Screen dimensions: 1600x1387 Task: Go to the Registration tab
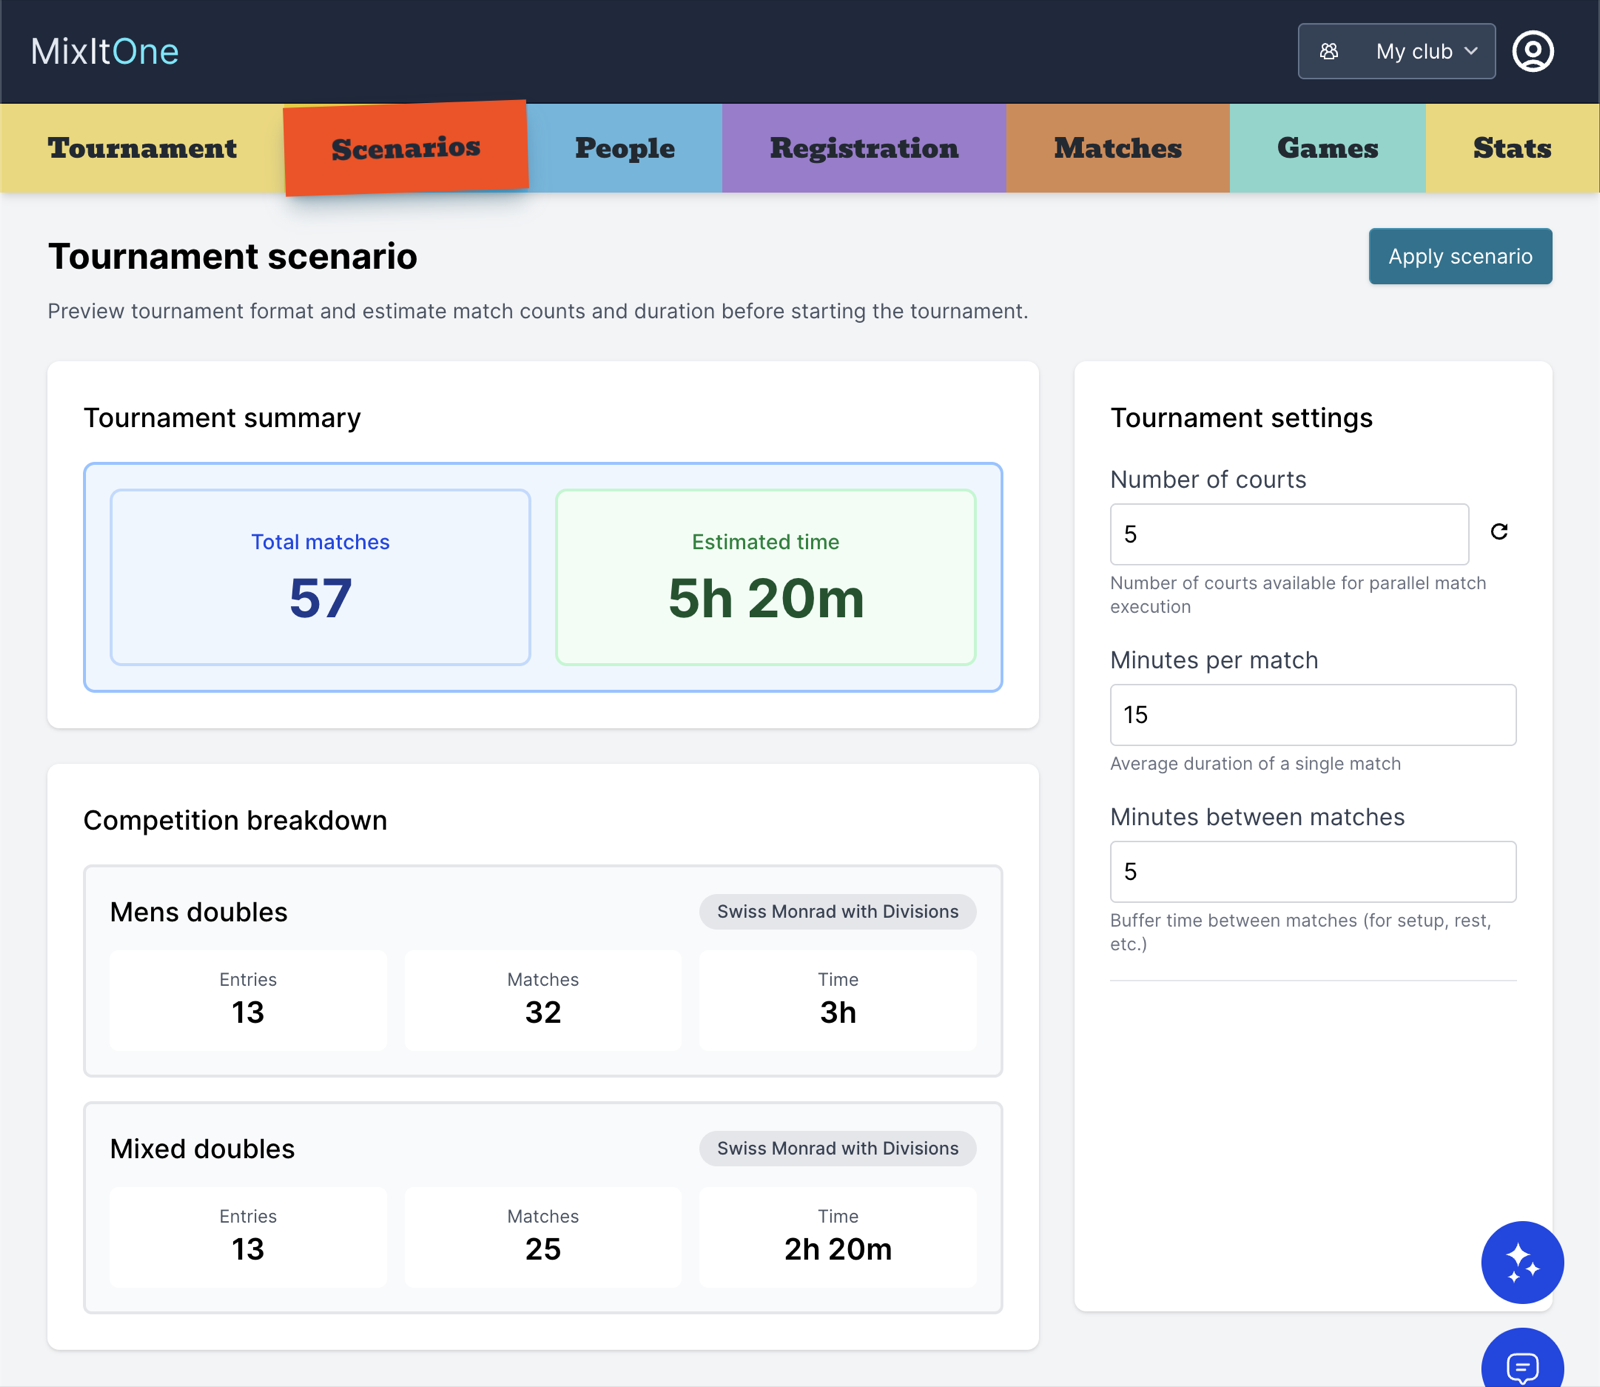pyautogui.click(x=864, y=148)
